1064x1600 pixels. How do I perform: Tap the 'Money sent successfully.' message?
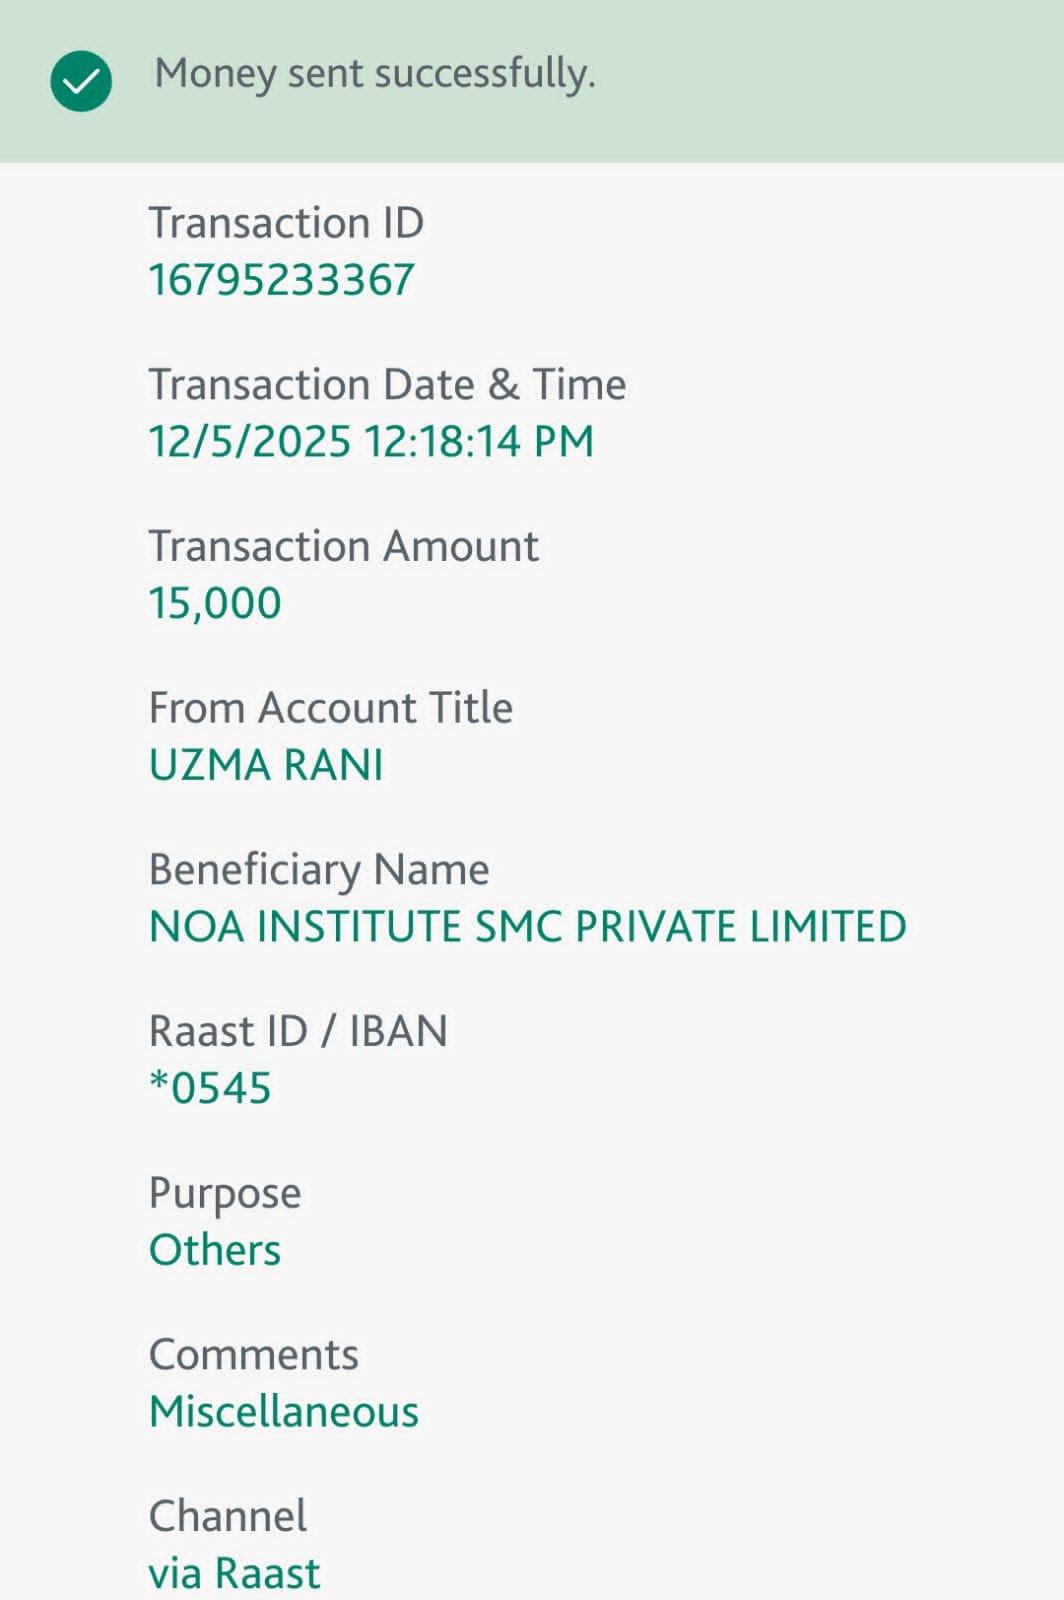coord(375,74)
